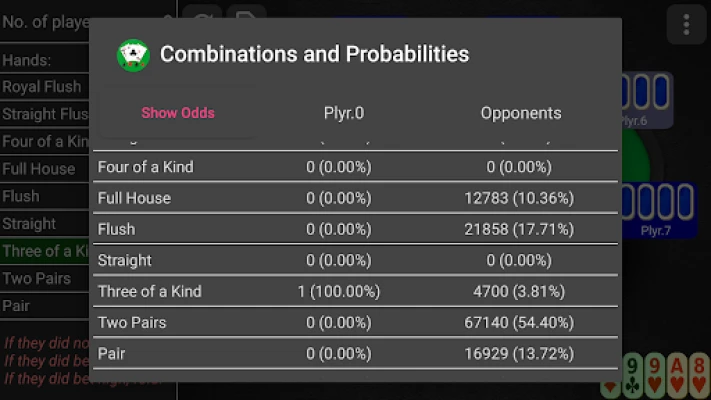Click the Opponents Flush value 21858 (17.71%)
This screenshot has height=400, width=711.
(x=521, y=229)
